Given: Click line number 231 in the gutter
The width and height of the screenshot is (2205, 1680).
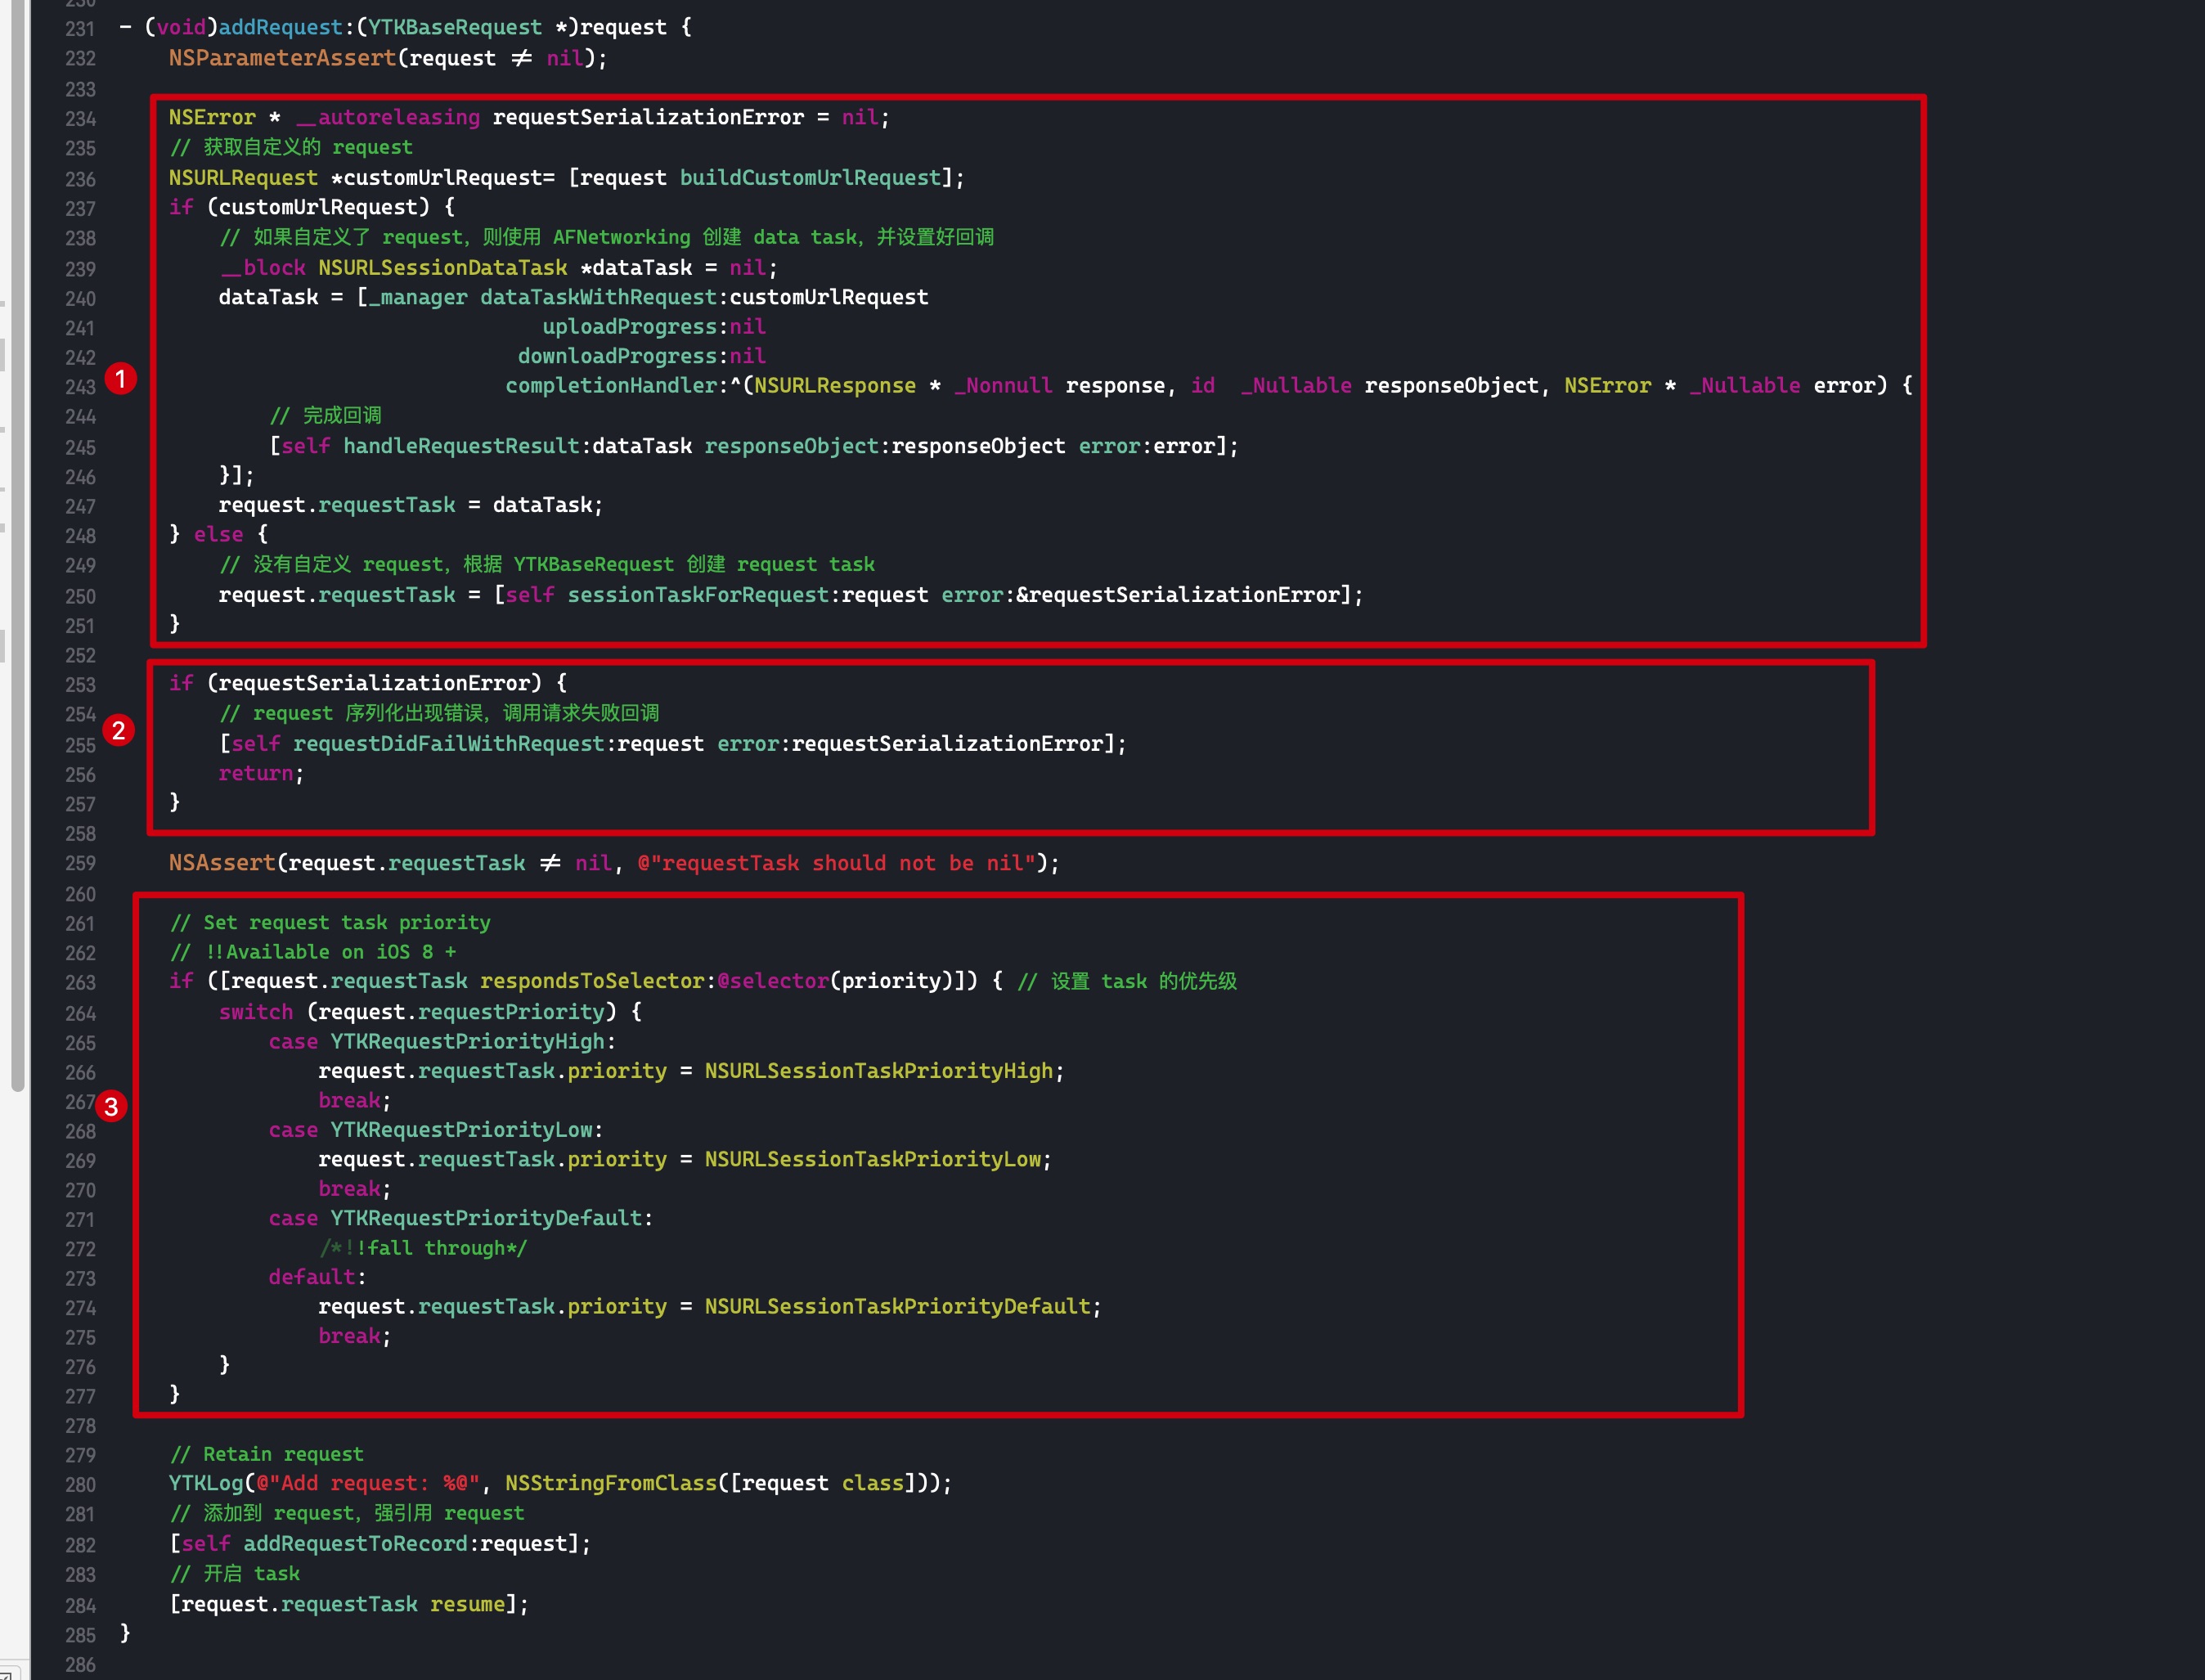Looking at the screenshot, I should (80, 29).
